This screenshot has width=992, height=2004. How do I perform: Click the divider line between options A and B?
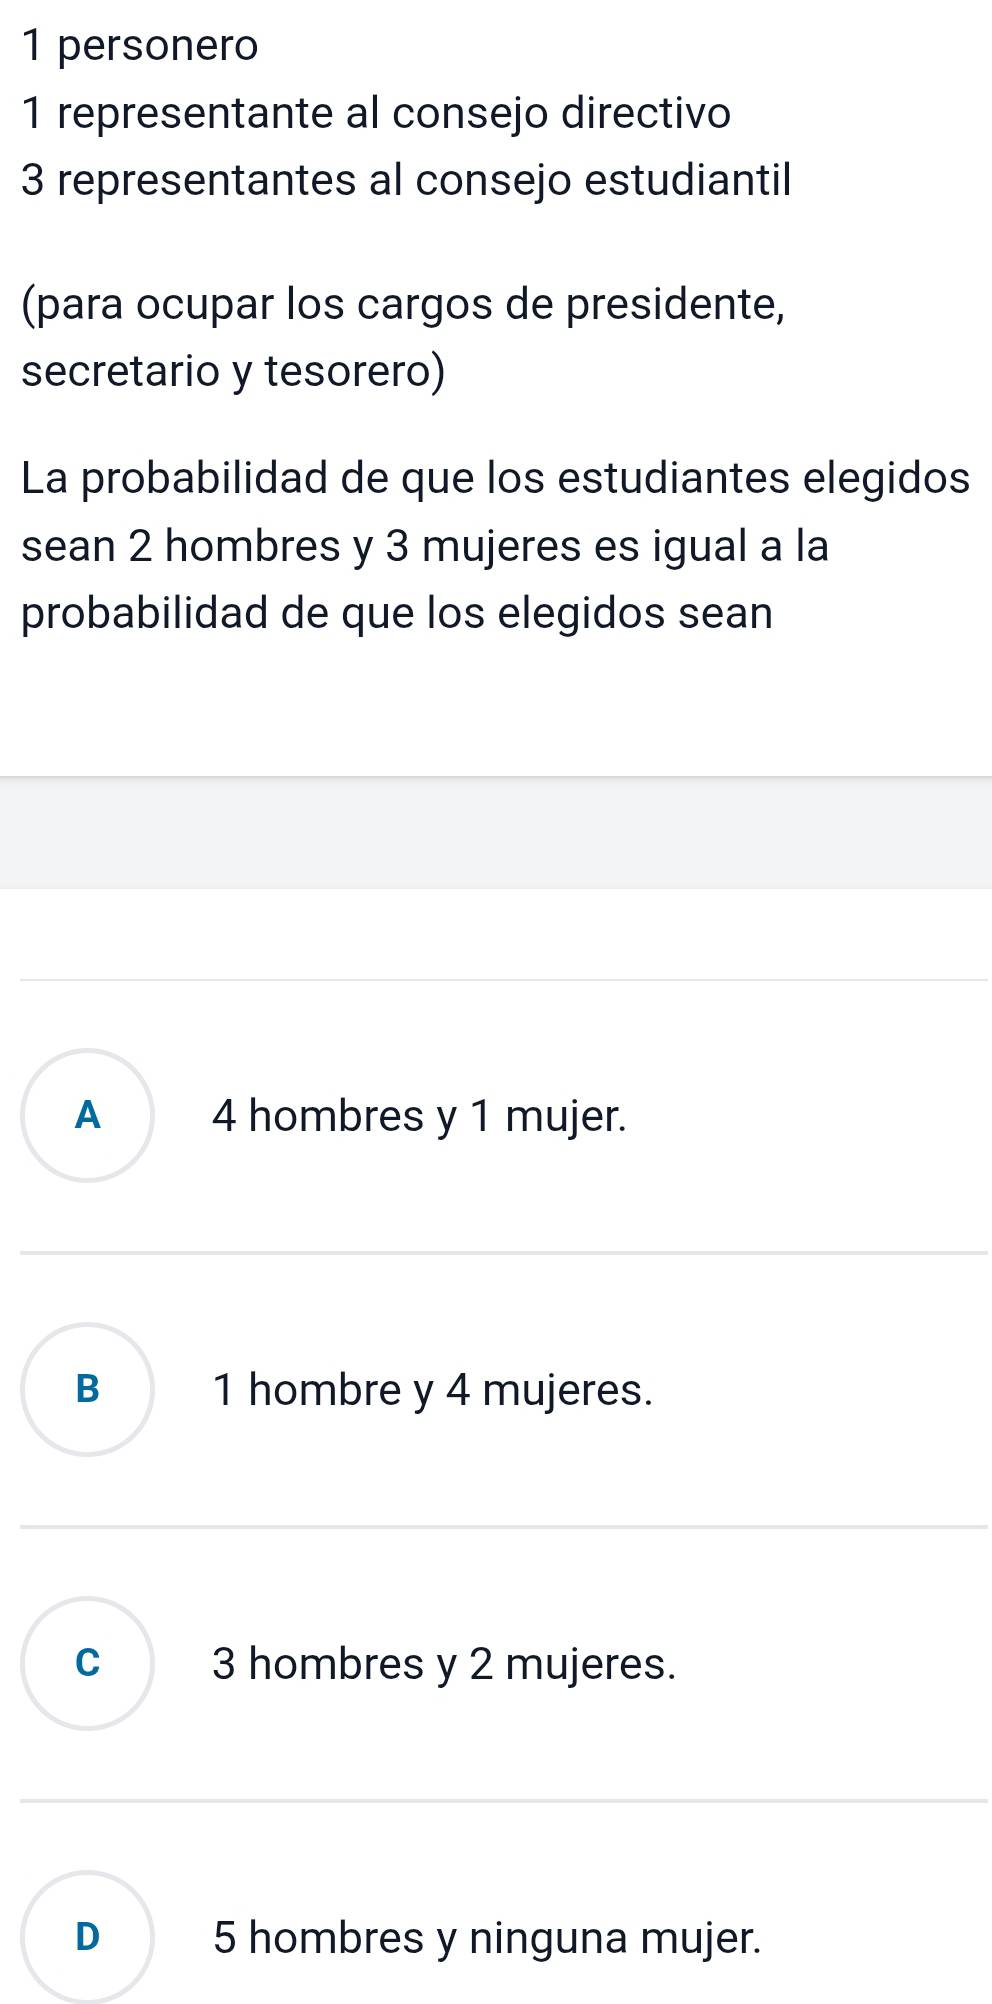[503, 1252]
